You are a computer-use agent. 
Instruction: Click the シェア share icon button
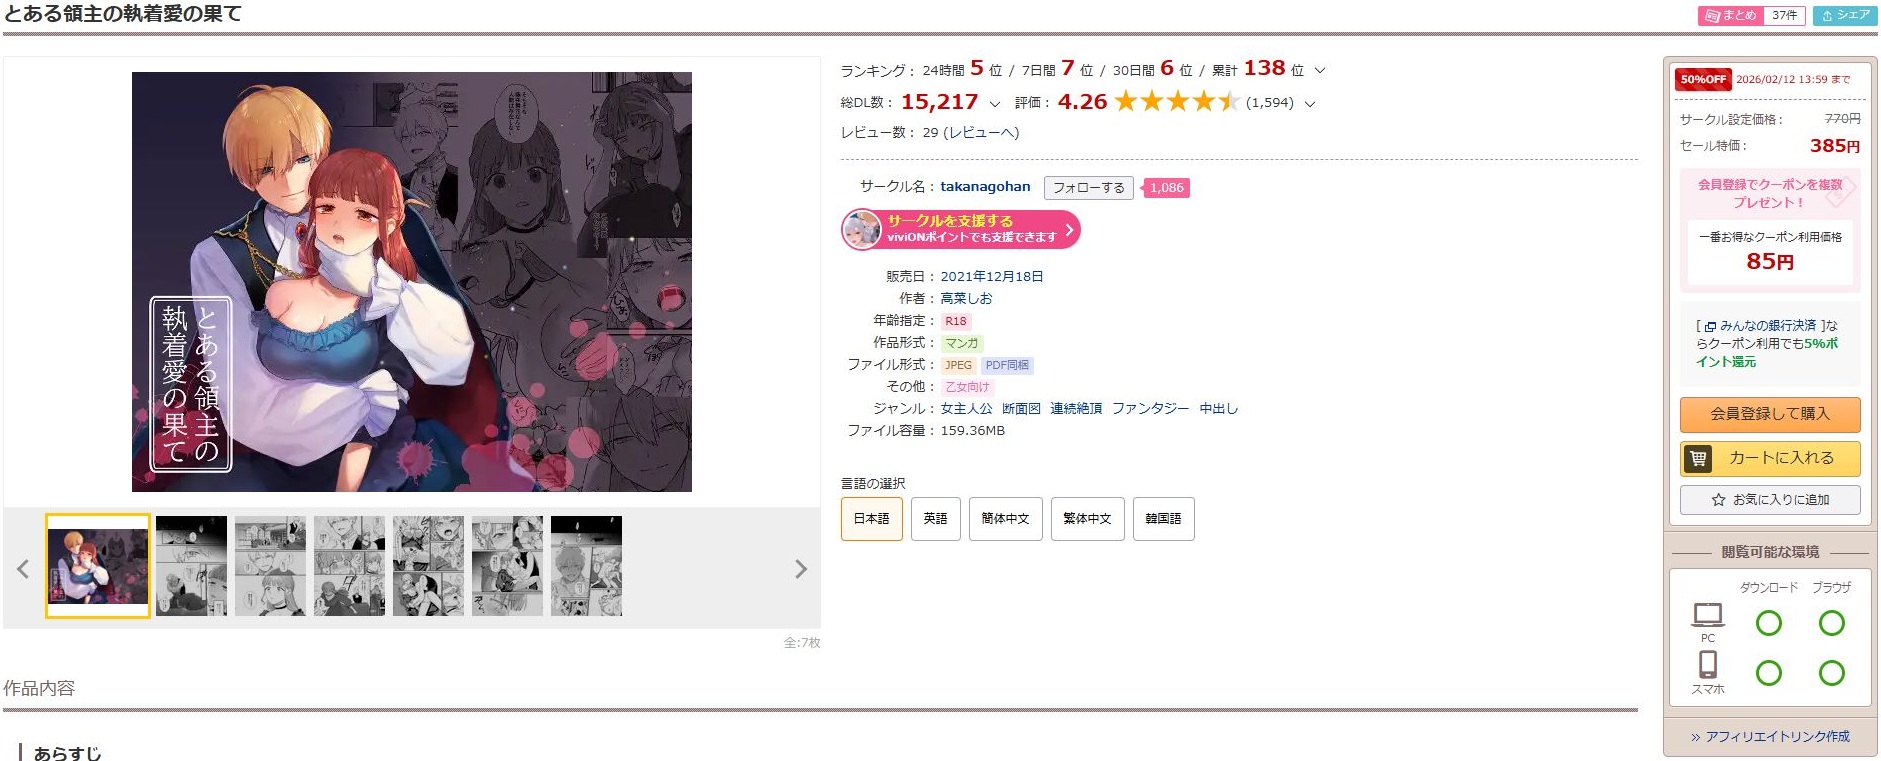1845,16
